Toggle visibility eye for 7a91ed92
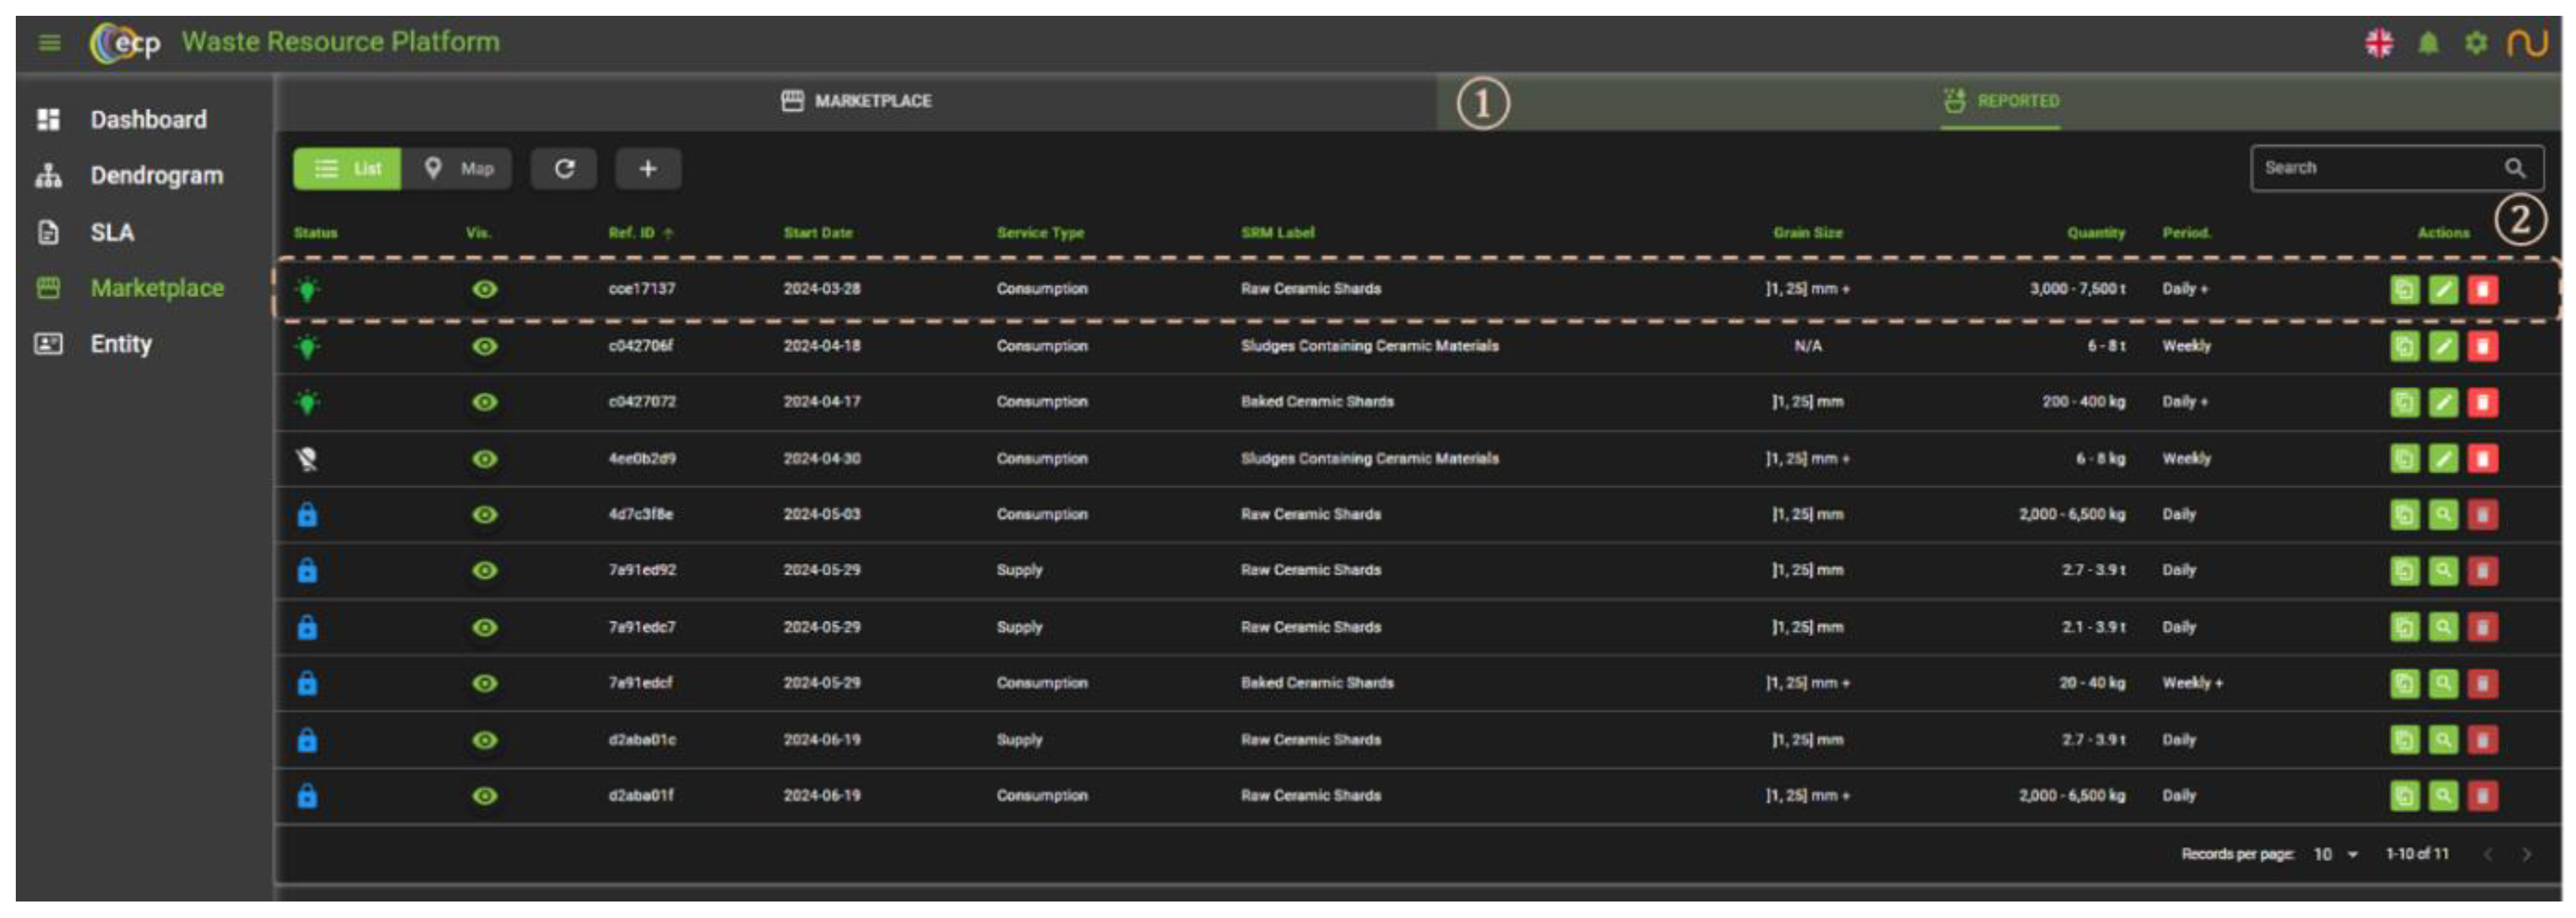2576x918 pixels. click(485, 571)
